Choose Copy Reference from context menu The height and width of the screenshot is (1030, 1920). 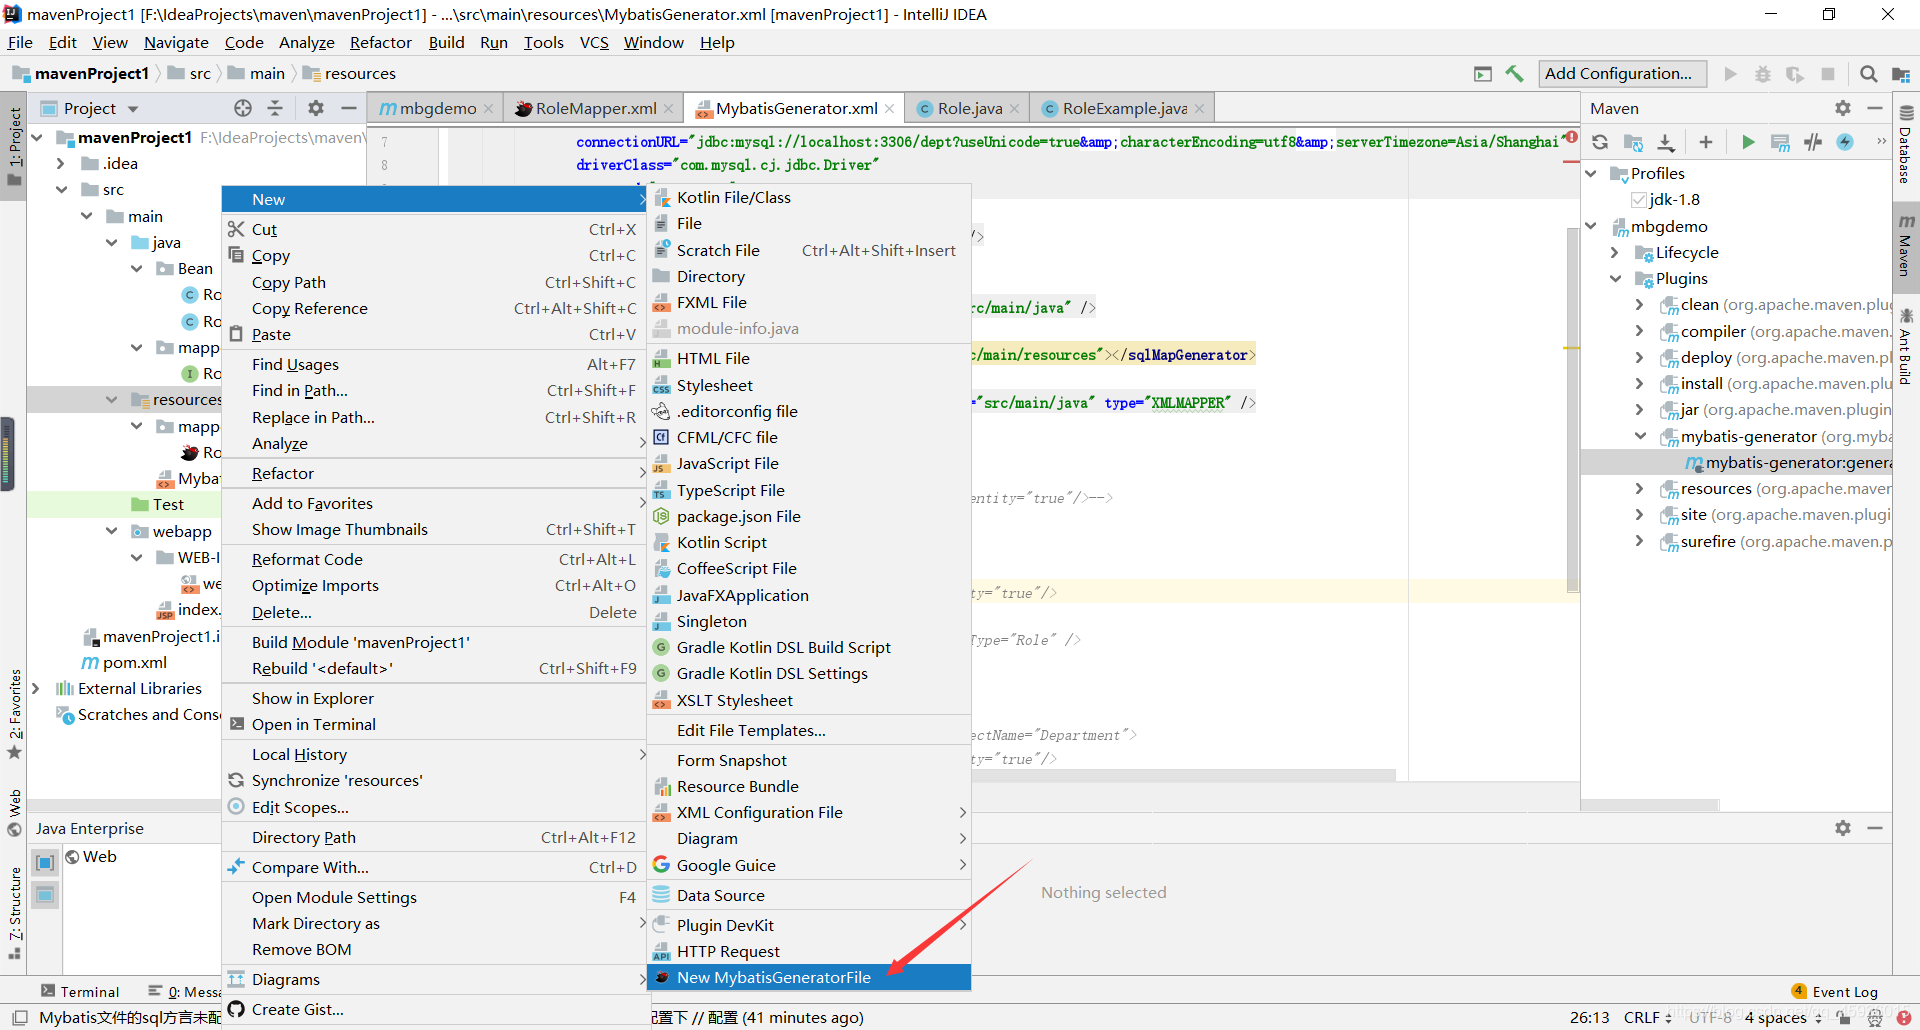434,308
